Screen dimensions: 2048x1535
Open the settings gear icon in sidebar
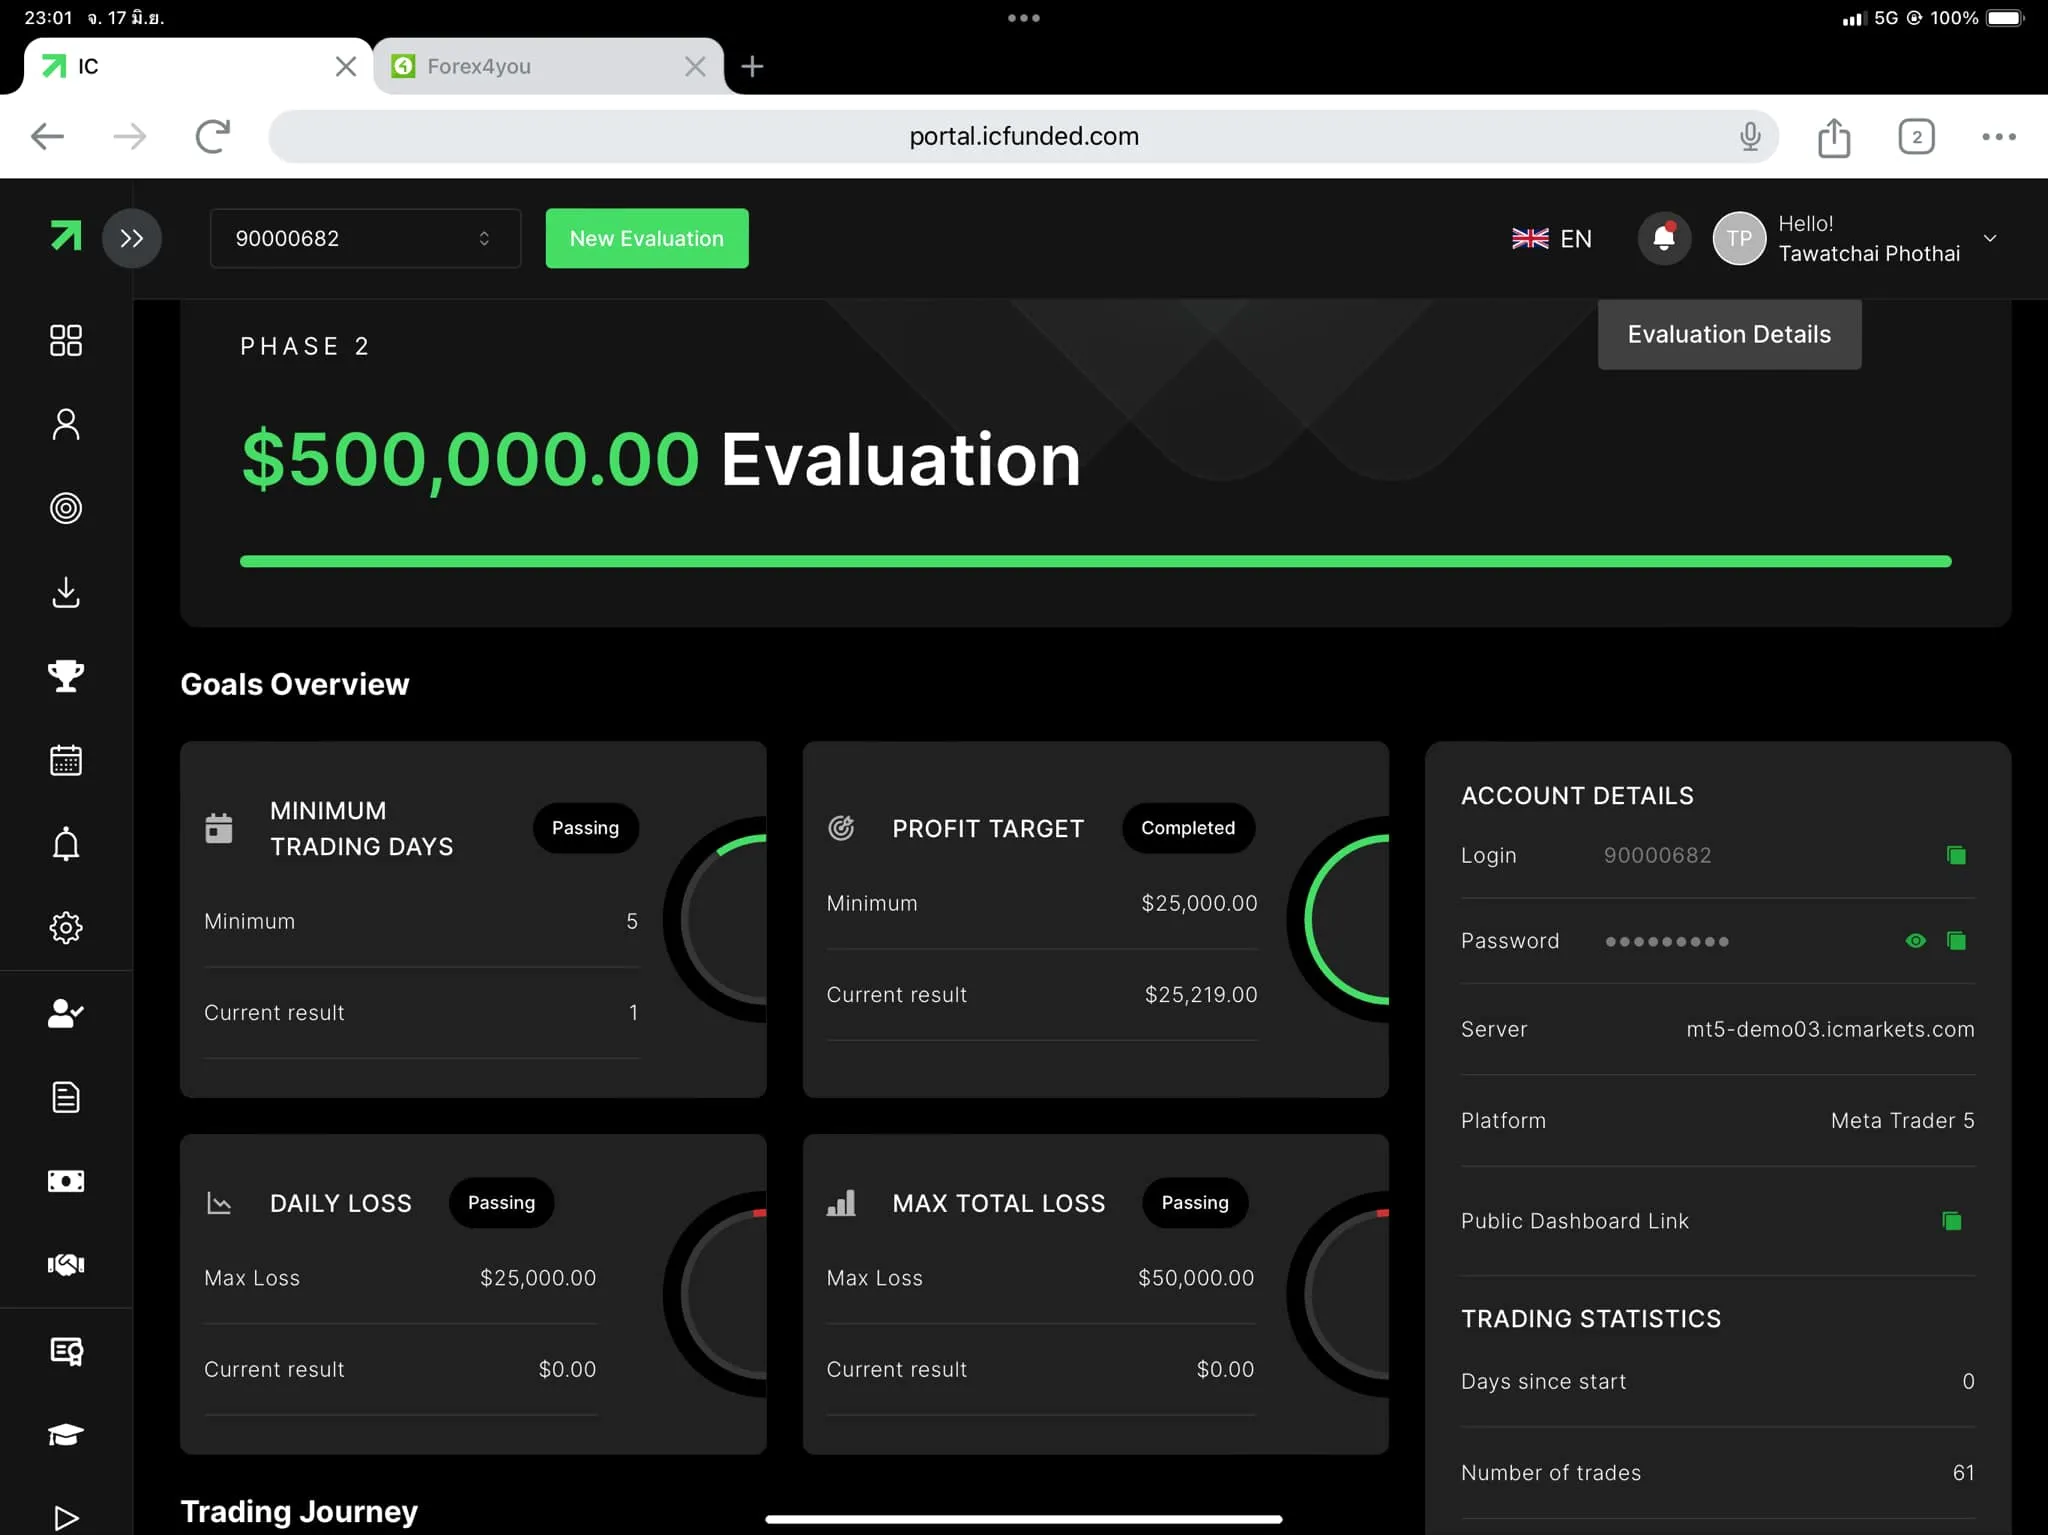point(66,928)
